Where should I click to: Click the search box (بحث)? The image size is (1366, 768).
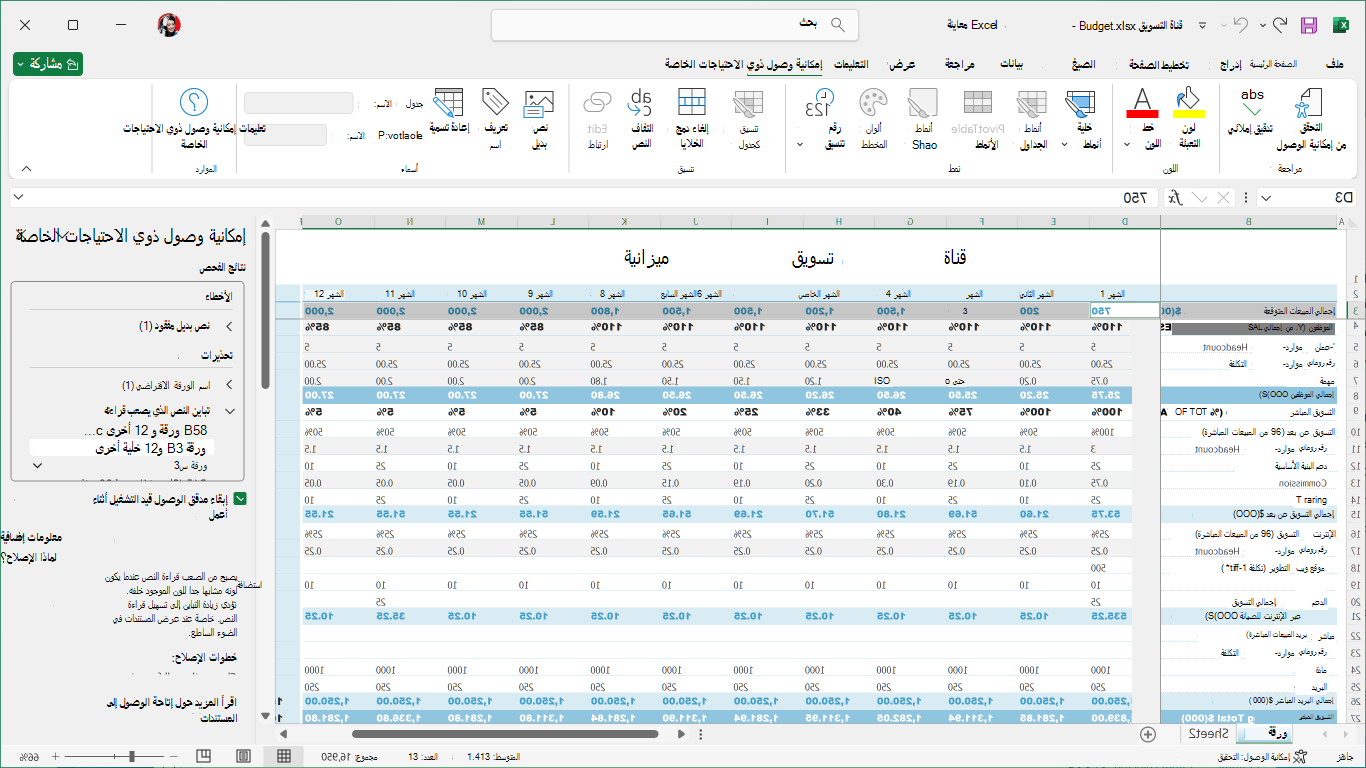(x=675, y=24)
